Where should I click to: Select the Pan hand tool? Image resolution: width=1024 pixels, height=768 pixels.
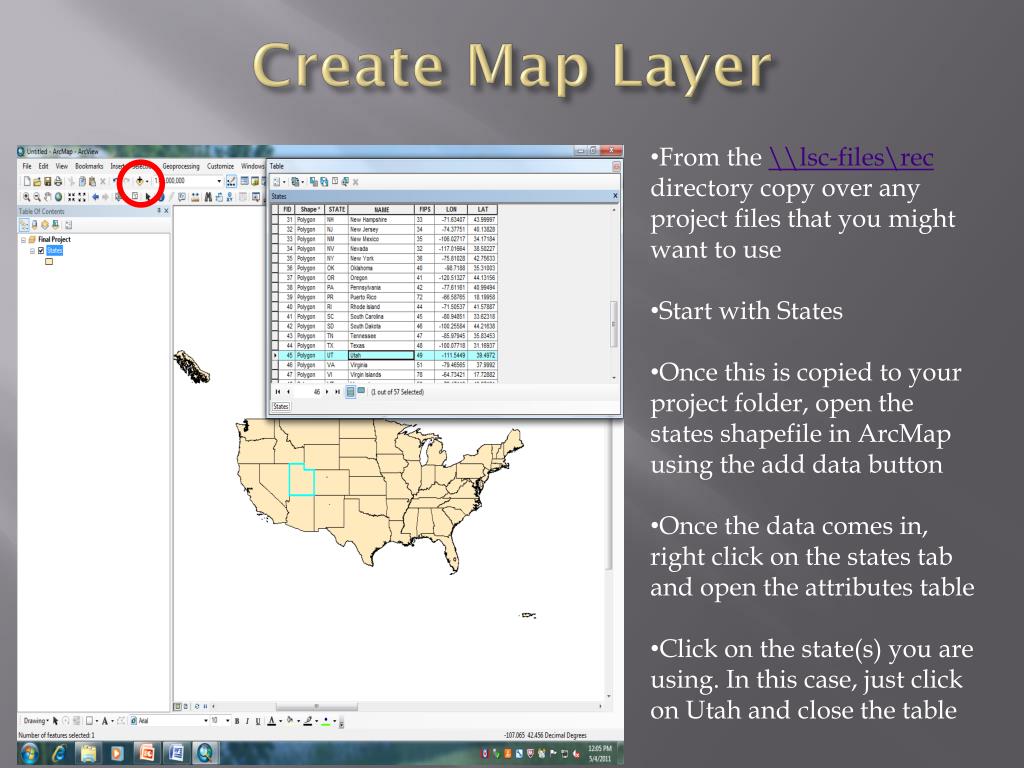tap(48, 197)
